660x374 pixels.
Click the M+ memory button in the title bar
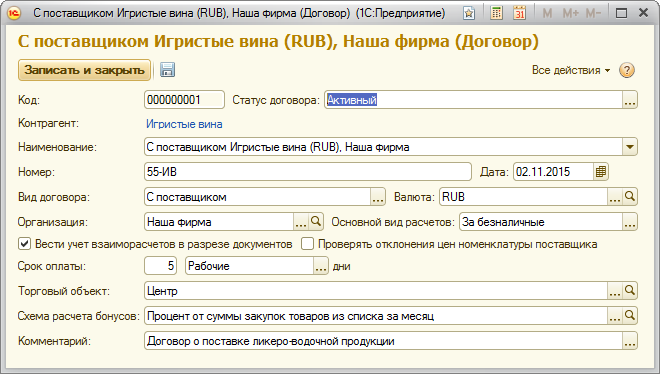coord(570,13)
